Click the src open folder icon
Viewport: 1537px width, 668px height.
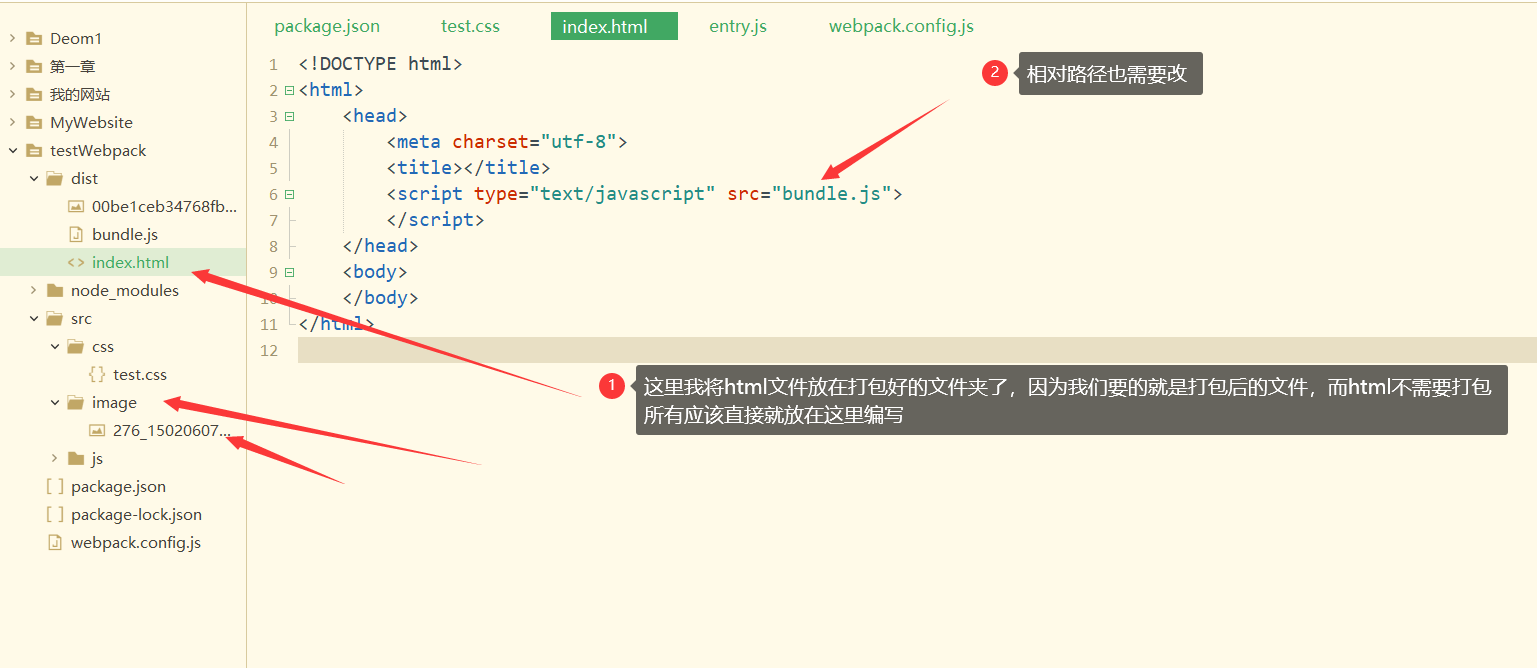tap(55, 318)
